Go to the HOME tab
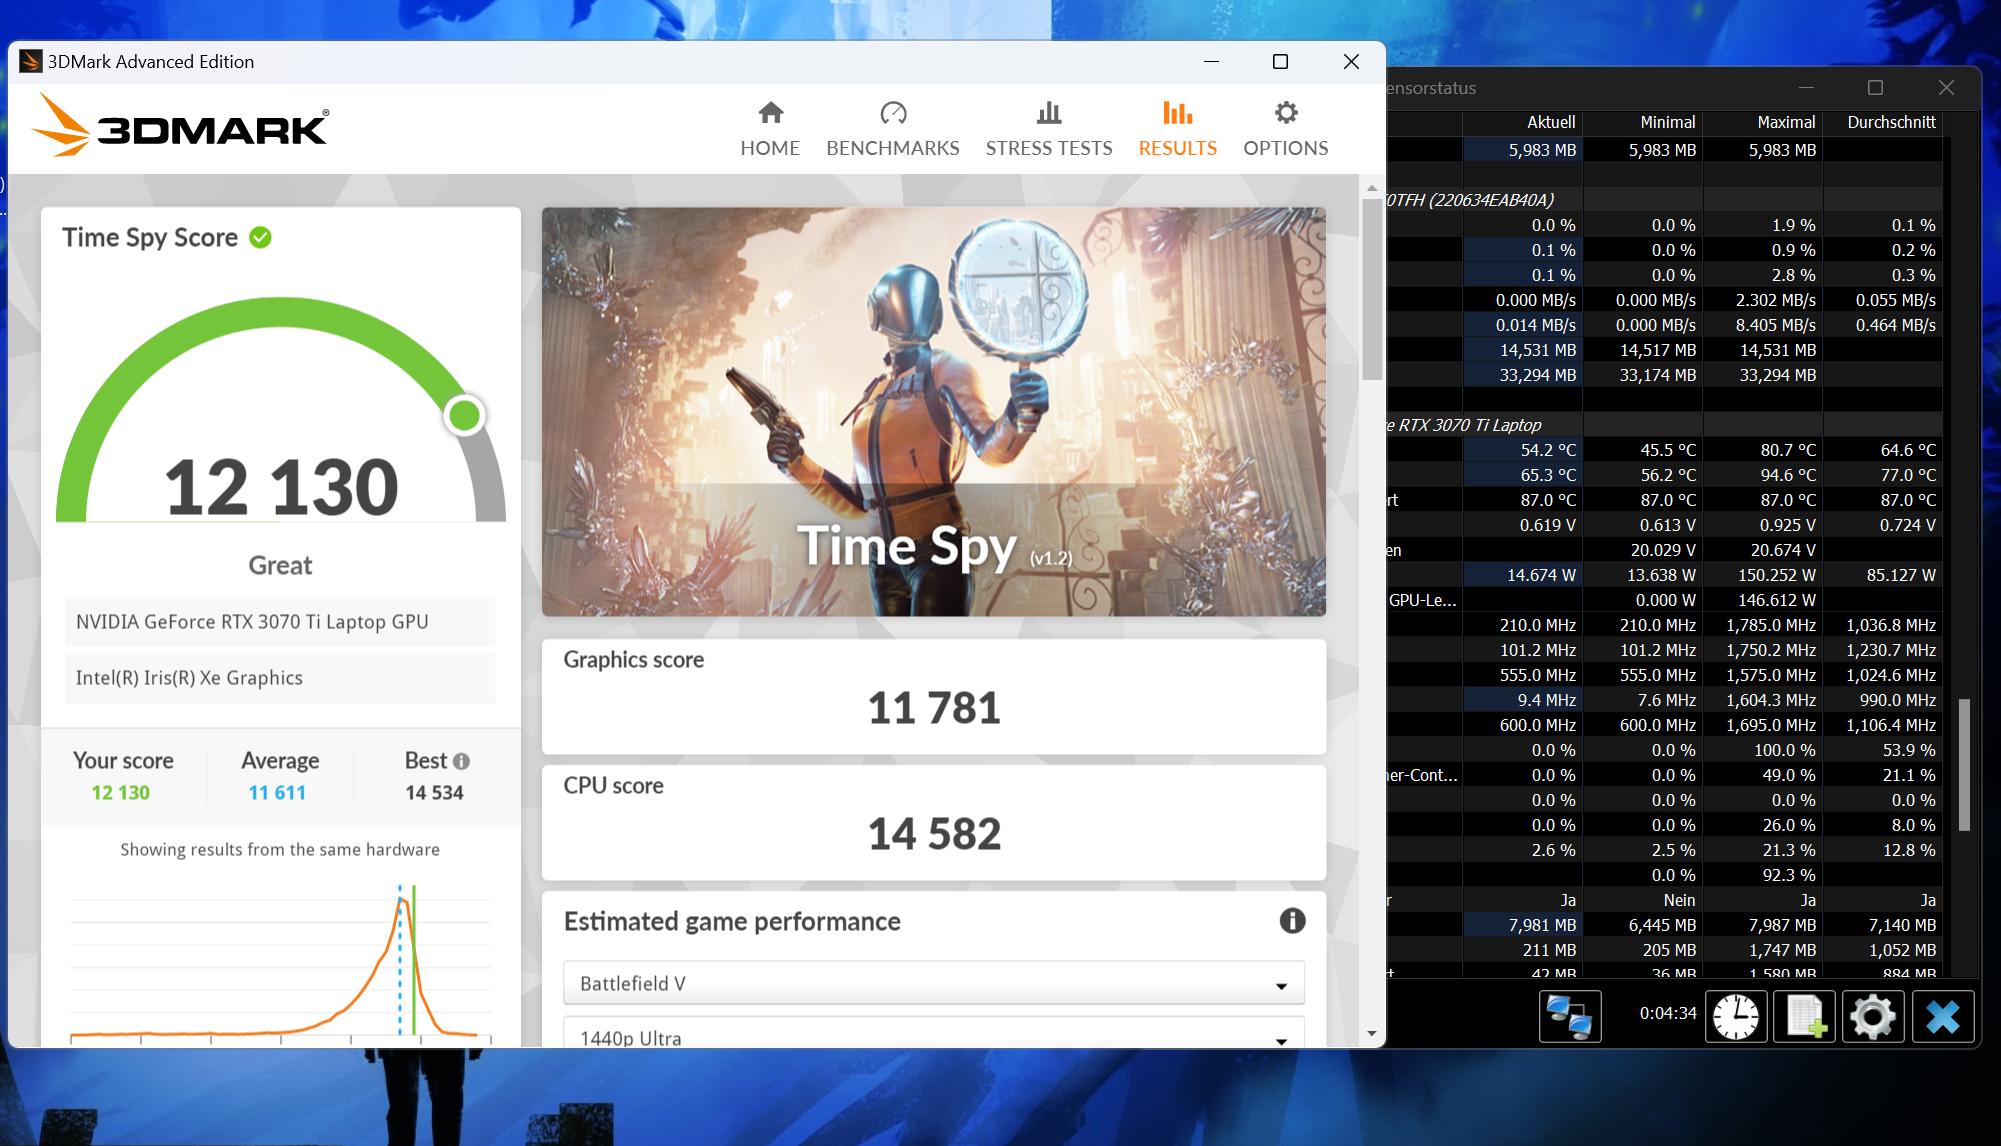Viewport: 2001px width, 1146px height. 769,129
